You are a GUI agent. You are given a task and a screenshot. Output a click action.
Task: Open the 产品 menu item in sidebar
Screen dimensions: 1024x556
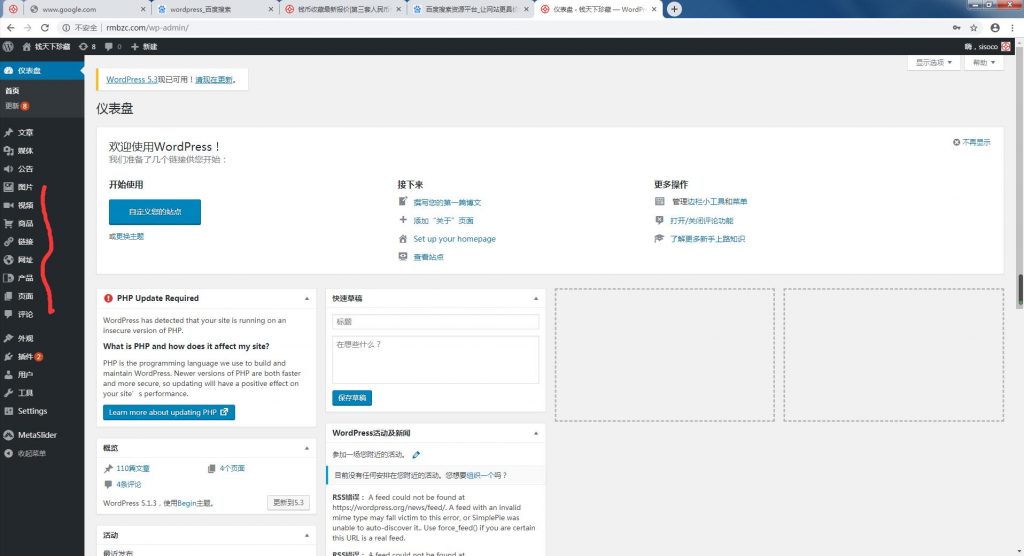42,278
